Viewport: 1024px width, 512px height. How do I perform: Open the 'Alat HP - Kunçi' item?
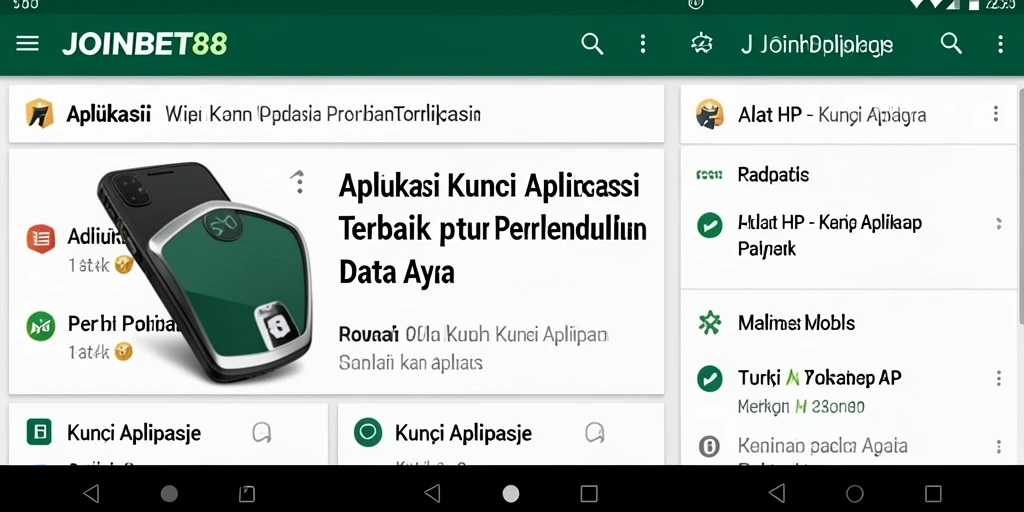pyautogui.click(x=831, y=115)
